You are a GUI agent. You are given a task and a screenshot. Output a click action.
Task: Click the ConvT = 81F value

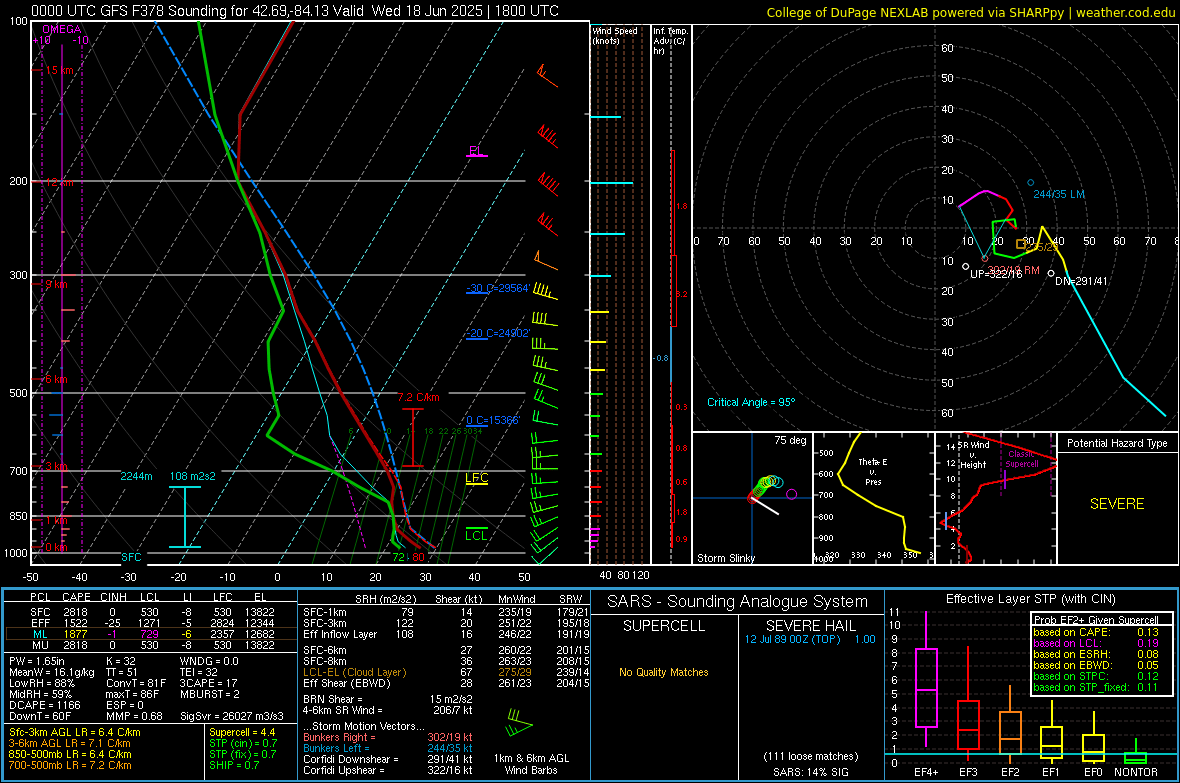click(x=134, y=684)
